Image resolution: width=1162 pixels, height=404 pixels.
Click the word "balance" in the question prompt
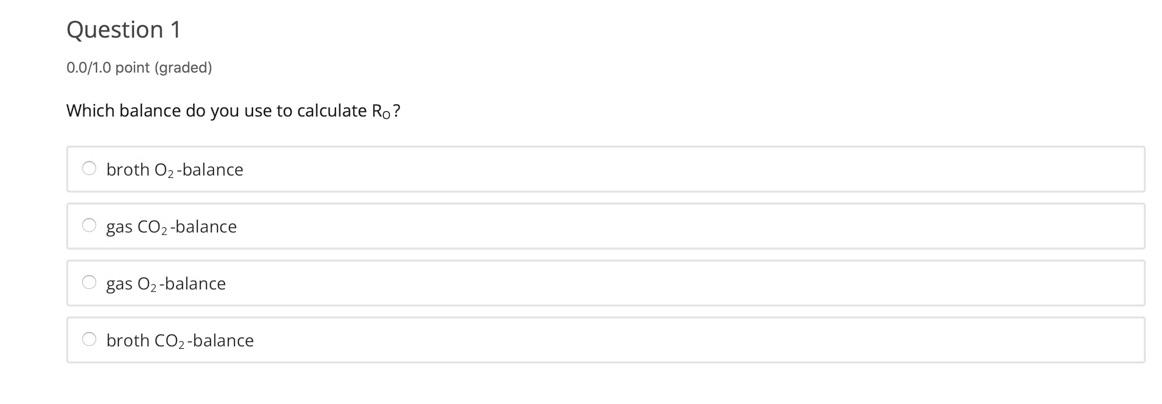tap(149, 111)
